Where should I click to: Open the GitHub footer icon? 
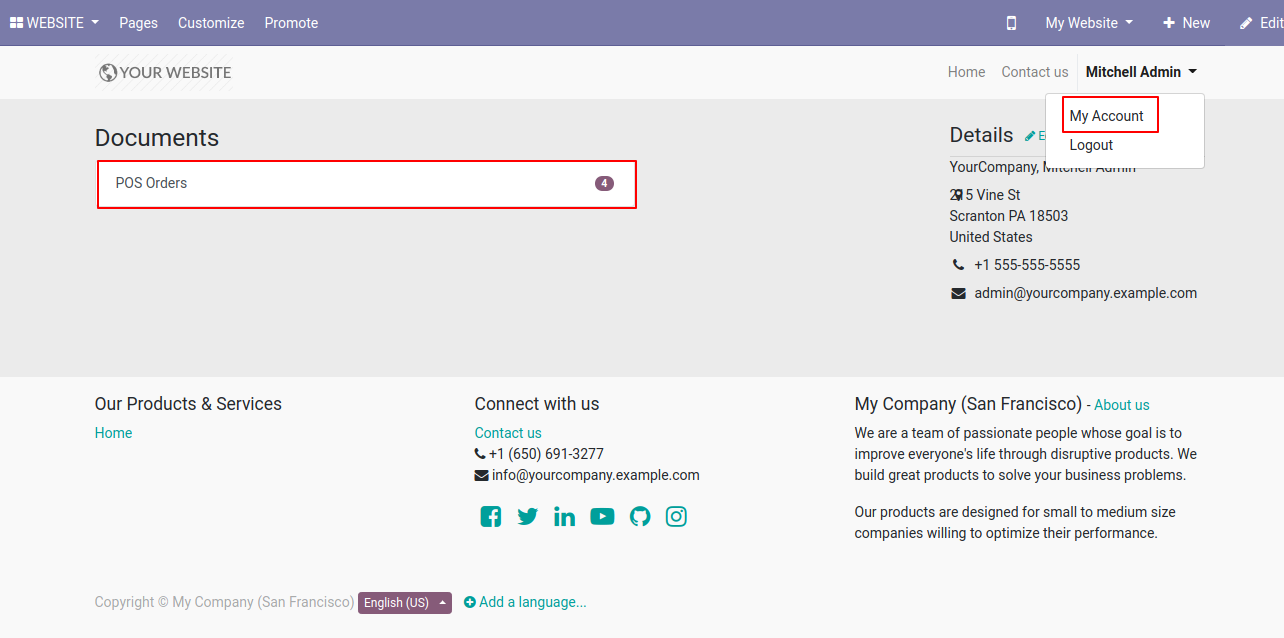click(x=640, y=517)
